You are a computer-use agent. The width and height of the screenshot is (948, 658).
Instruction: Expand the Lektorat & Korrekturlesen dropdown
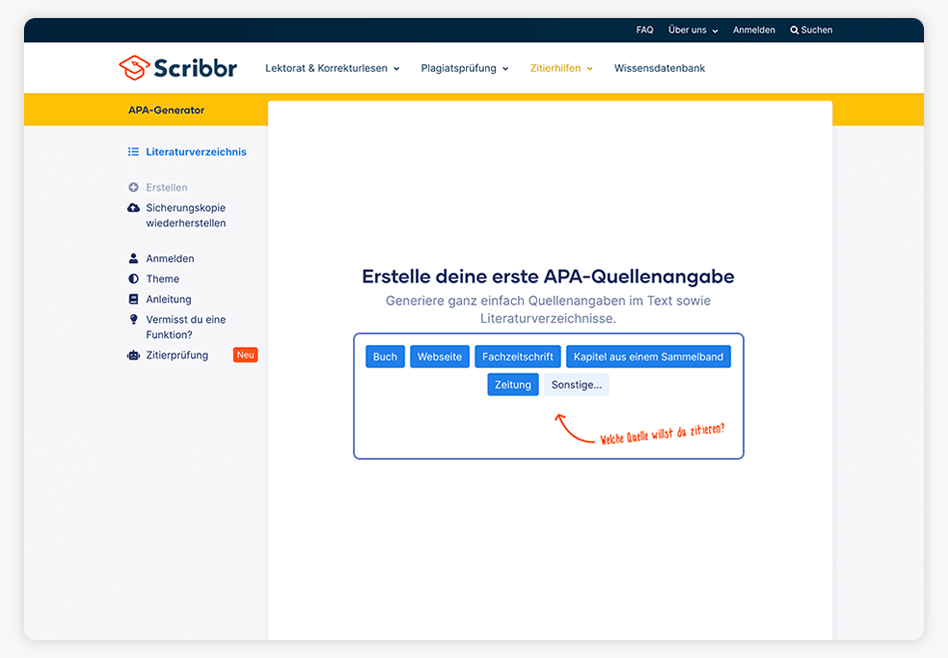(332, 69)
